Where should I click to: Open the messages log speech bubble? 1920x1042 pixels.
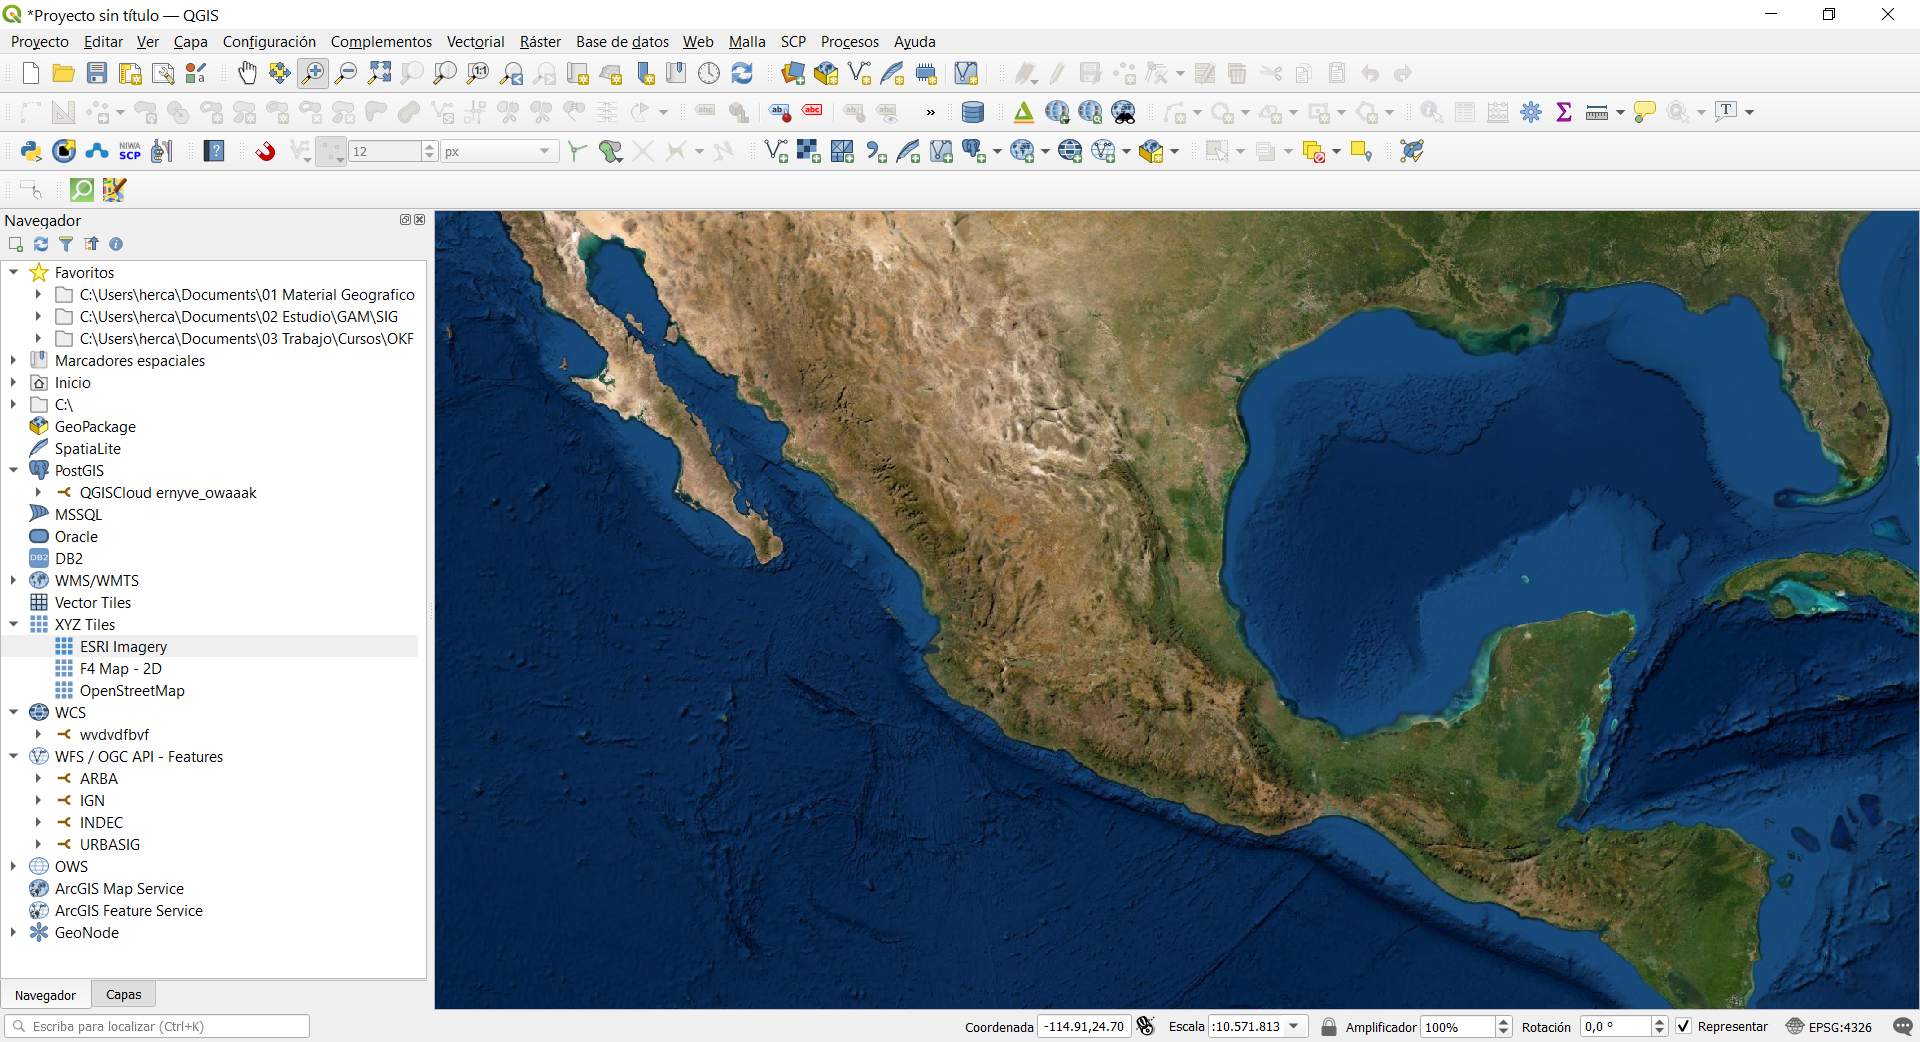click(x=1903, y=1026)
